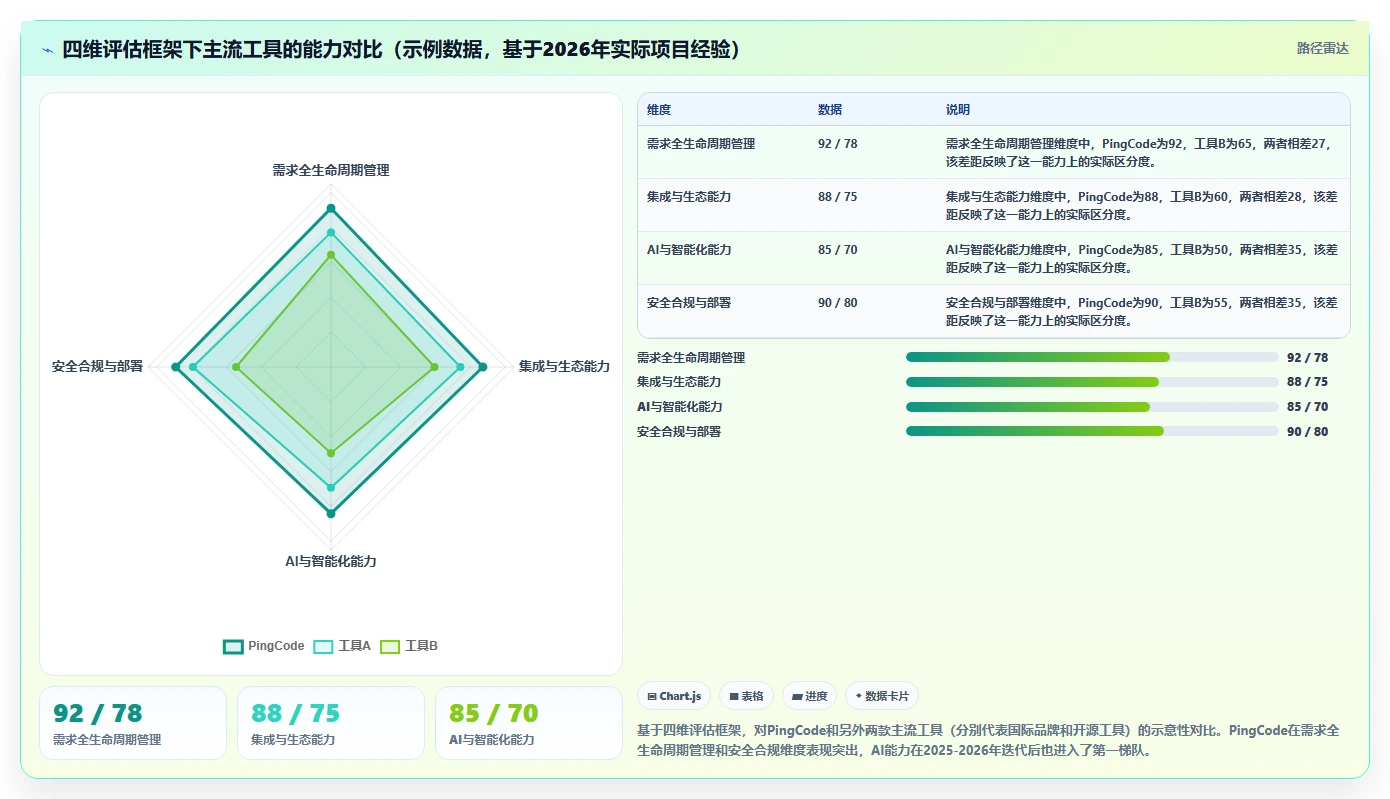Image resolution: width=1390 pixels, height=799 pixels.
Task: Click the lightning icon beside the title
Action: (x=48, y=50)
